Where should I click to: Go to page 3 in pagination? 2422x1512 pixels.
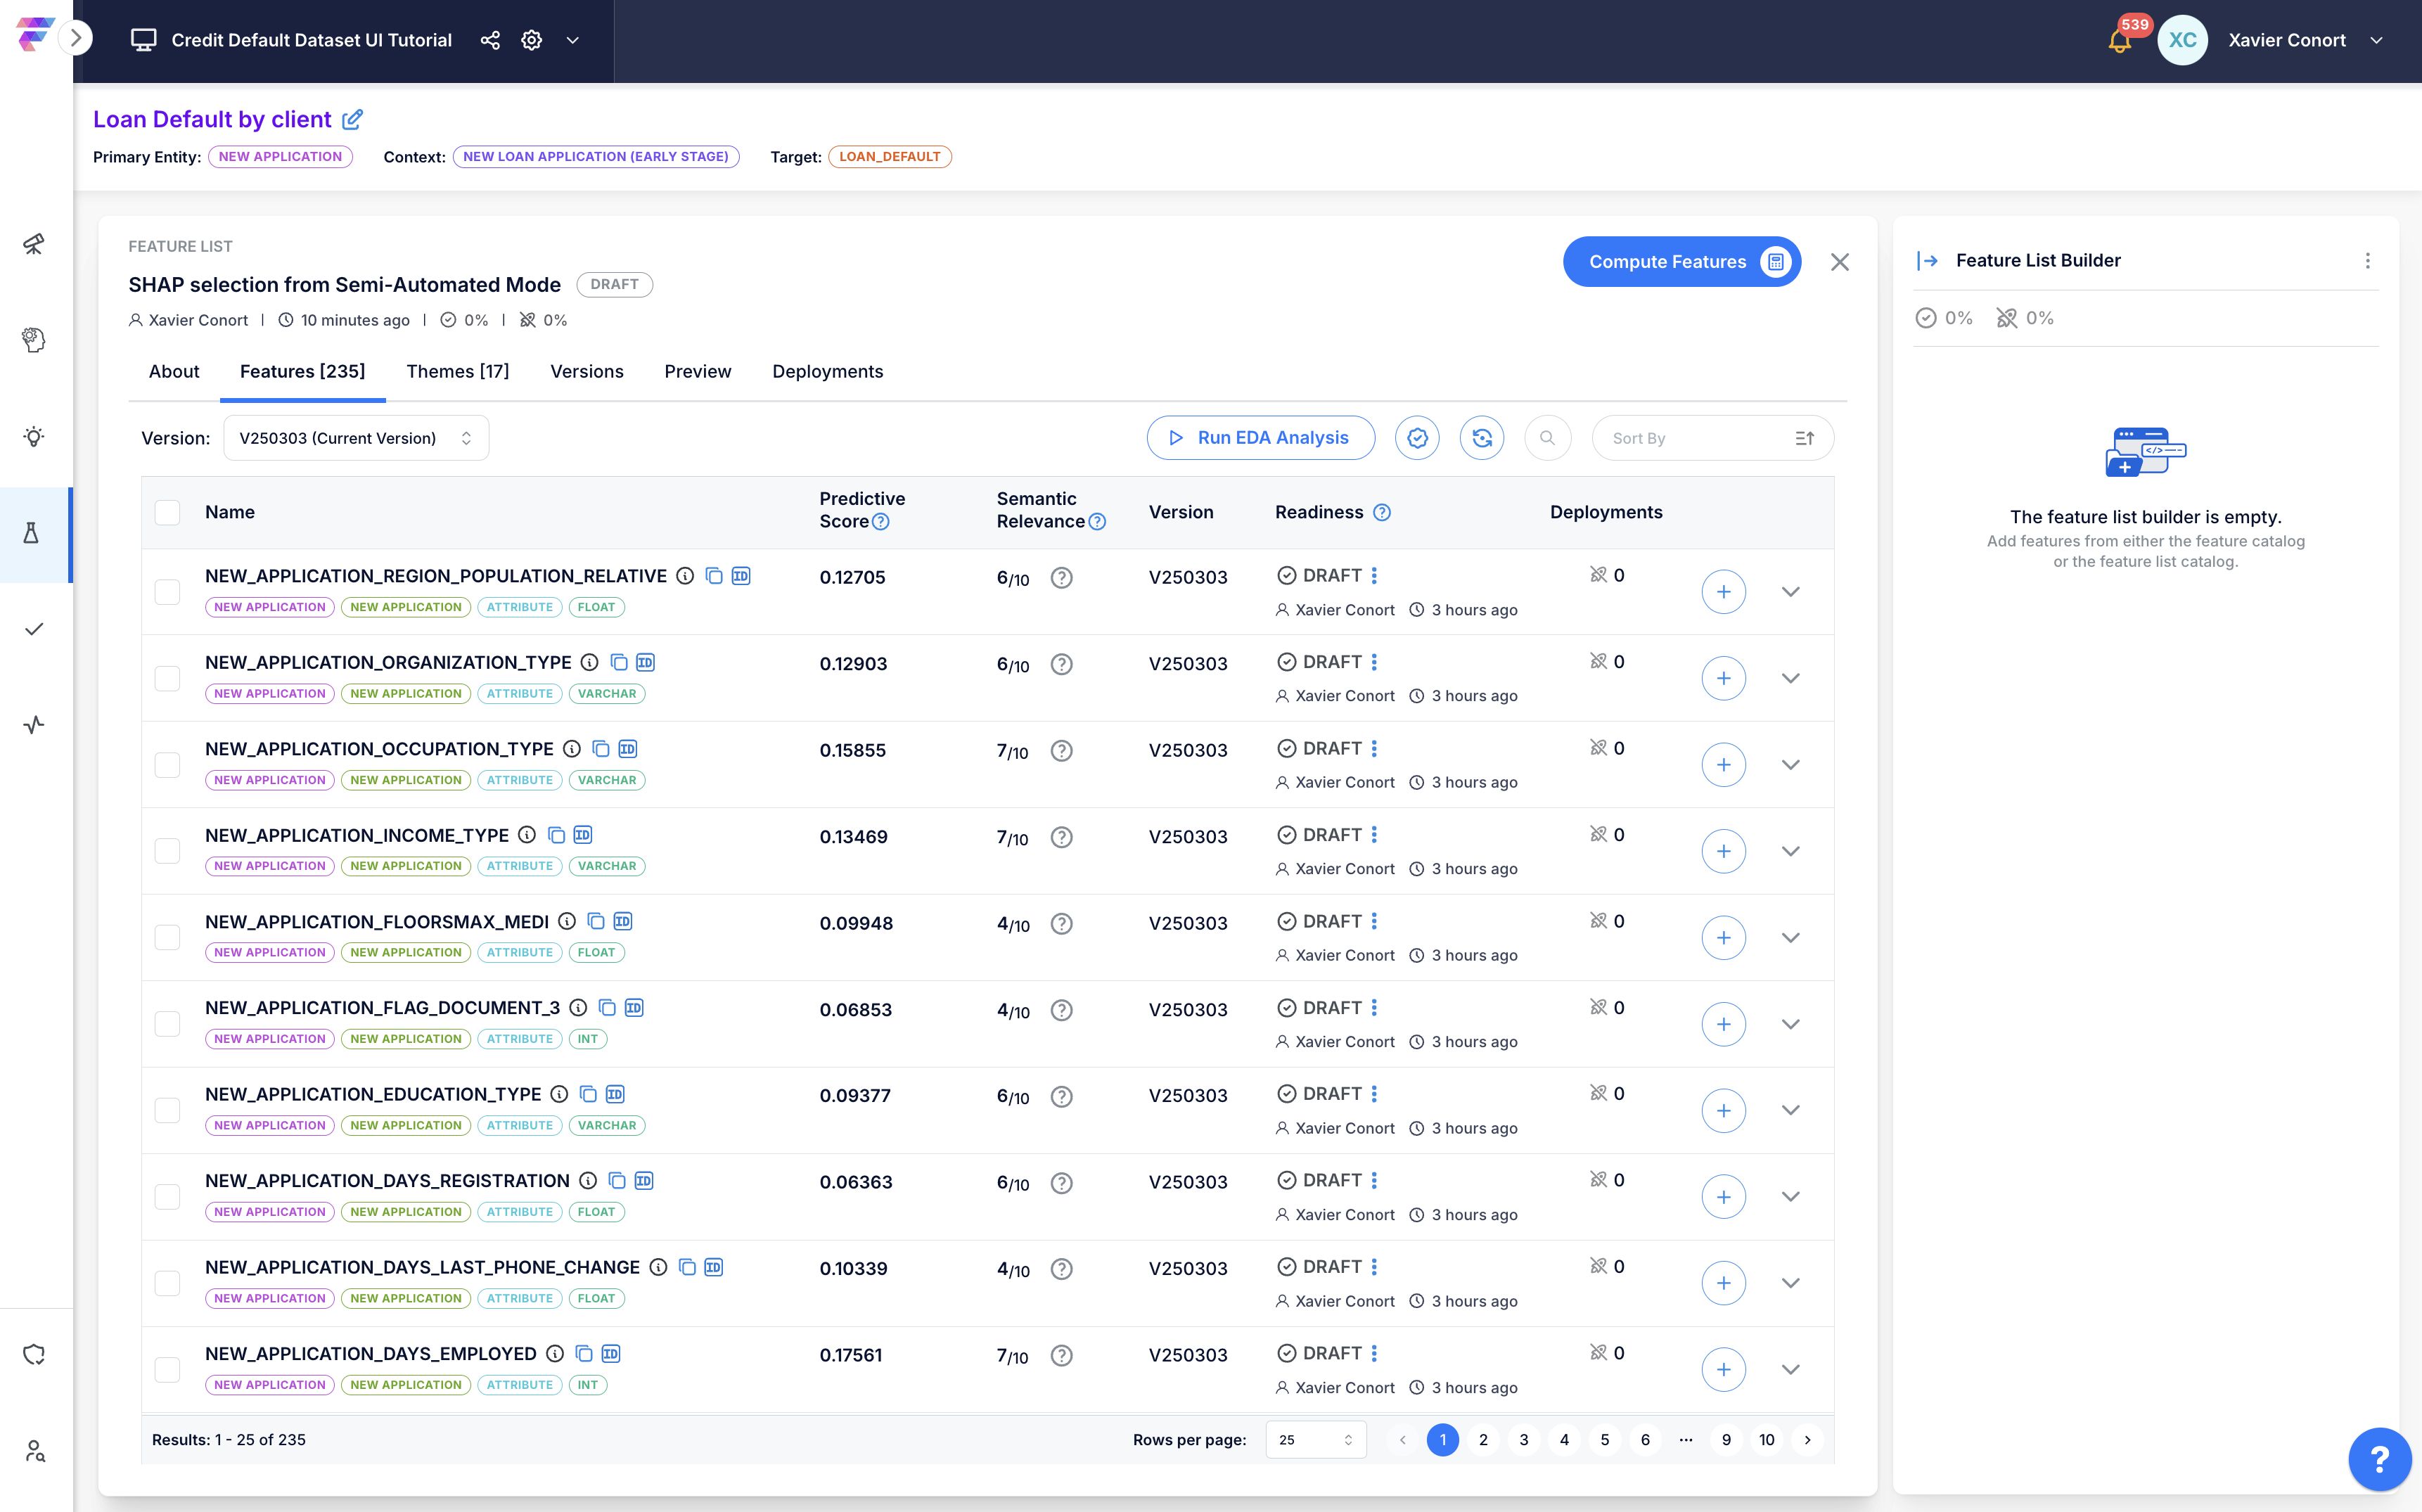coord(1523,1439)
